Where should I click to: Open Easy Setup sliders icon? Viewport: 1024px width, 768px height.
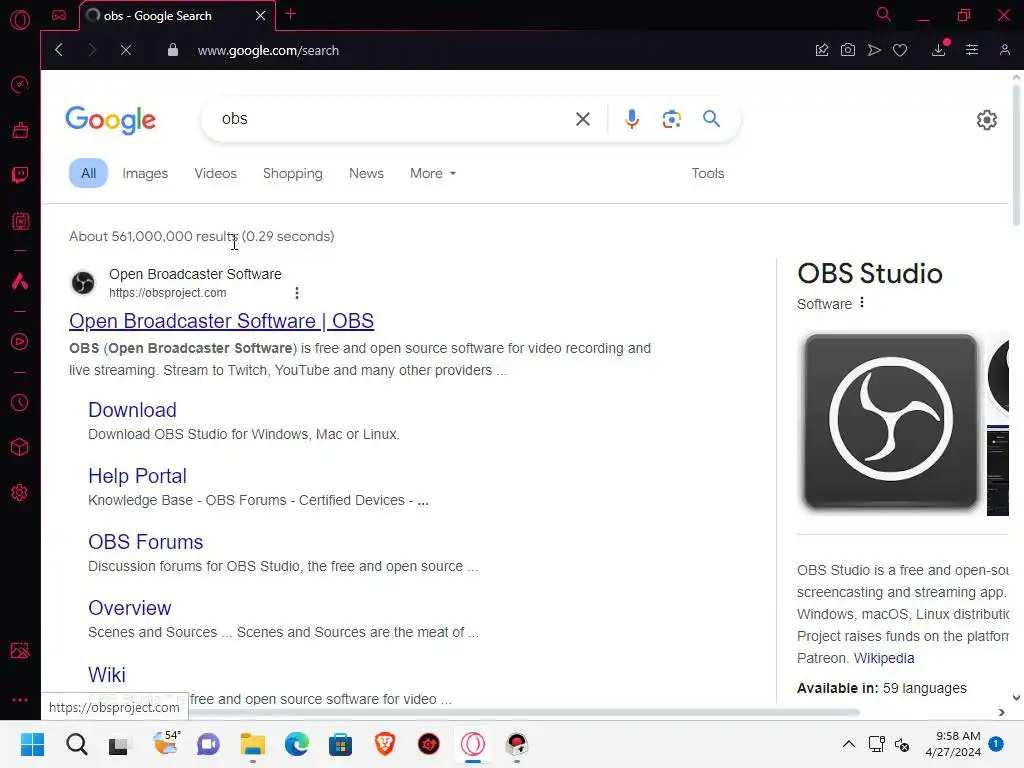click(x=972, y=50)
